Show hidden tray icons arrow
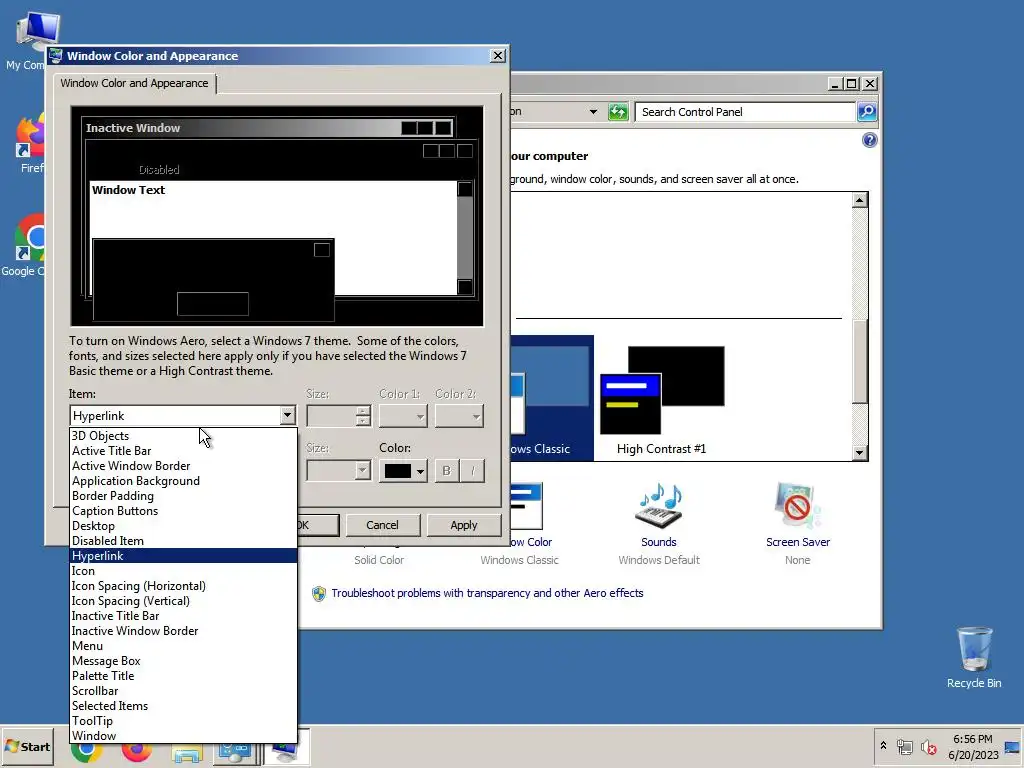Viewport: 1024px width, 768px height. click(x=884, y=746)
